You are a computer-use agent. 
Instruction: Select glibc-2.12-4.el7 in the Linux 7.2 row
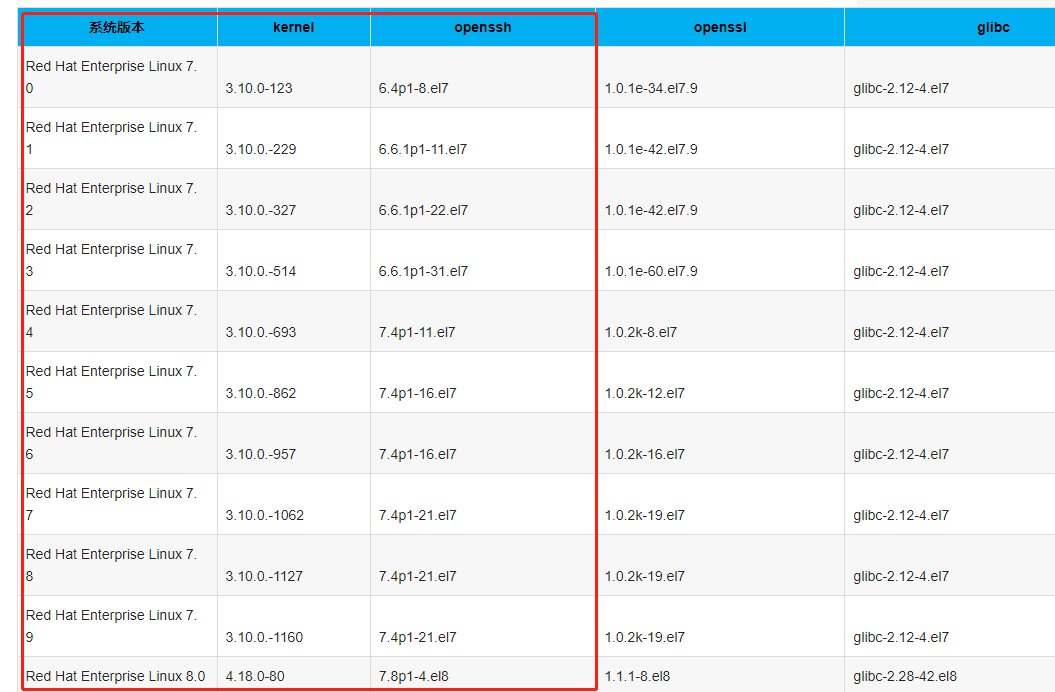coord(901,210)
